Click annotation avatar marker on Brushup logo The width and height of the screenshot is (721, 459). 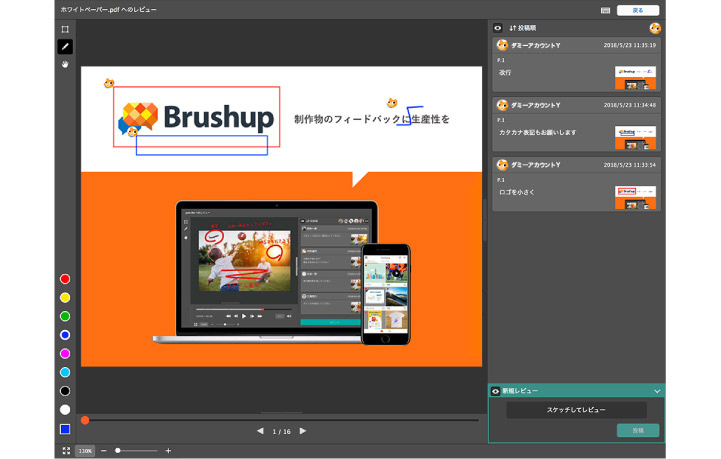pos(132,132)
